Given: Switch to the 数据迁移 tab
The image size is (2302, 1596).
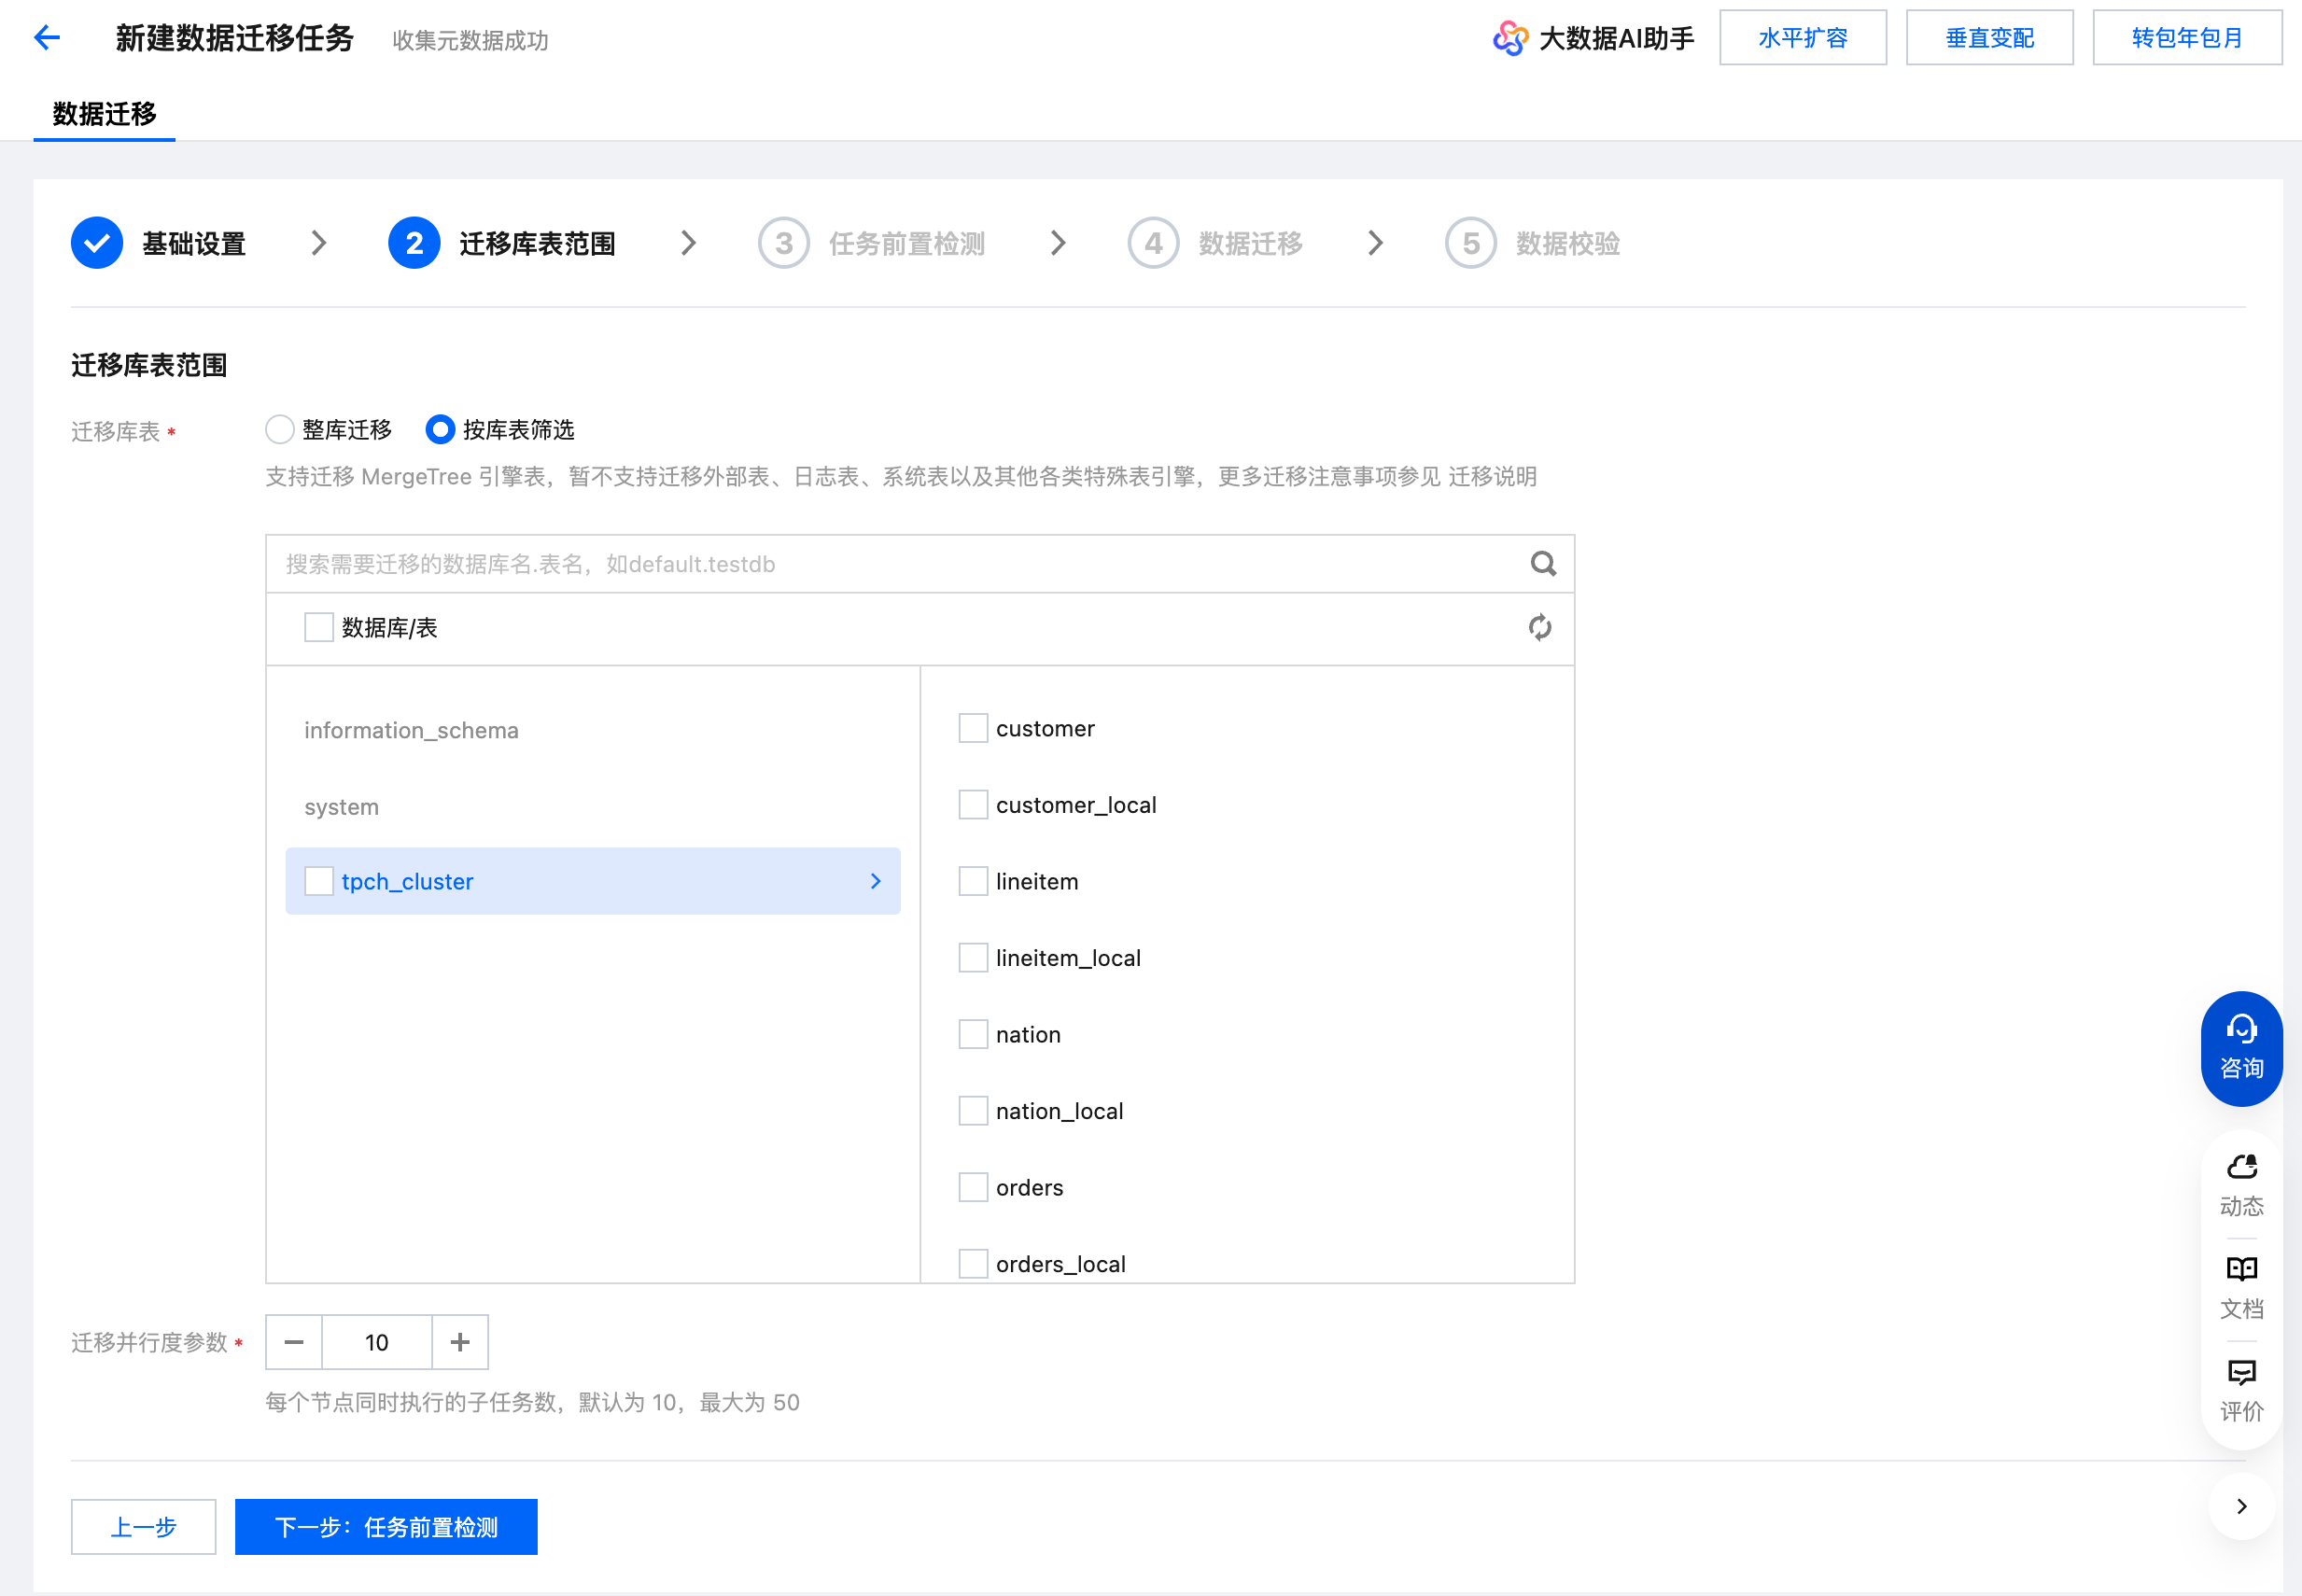Looking at the screenshot, I should tap(104, 114).
